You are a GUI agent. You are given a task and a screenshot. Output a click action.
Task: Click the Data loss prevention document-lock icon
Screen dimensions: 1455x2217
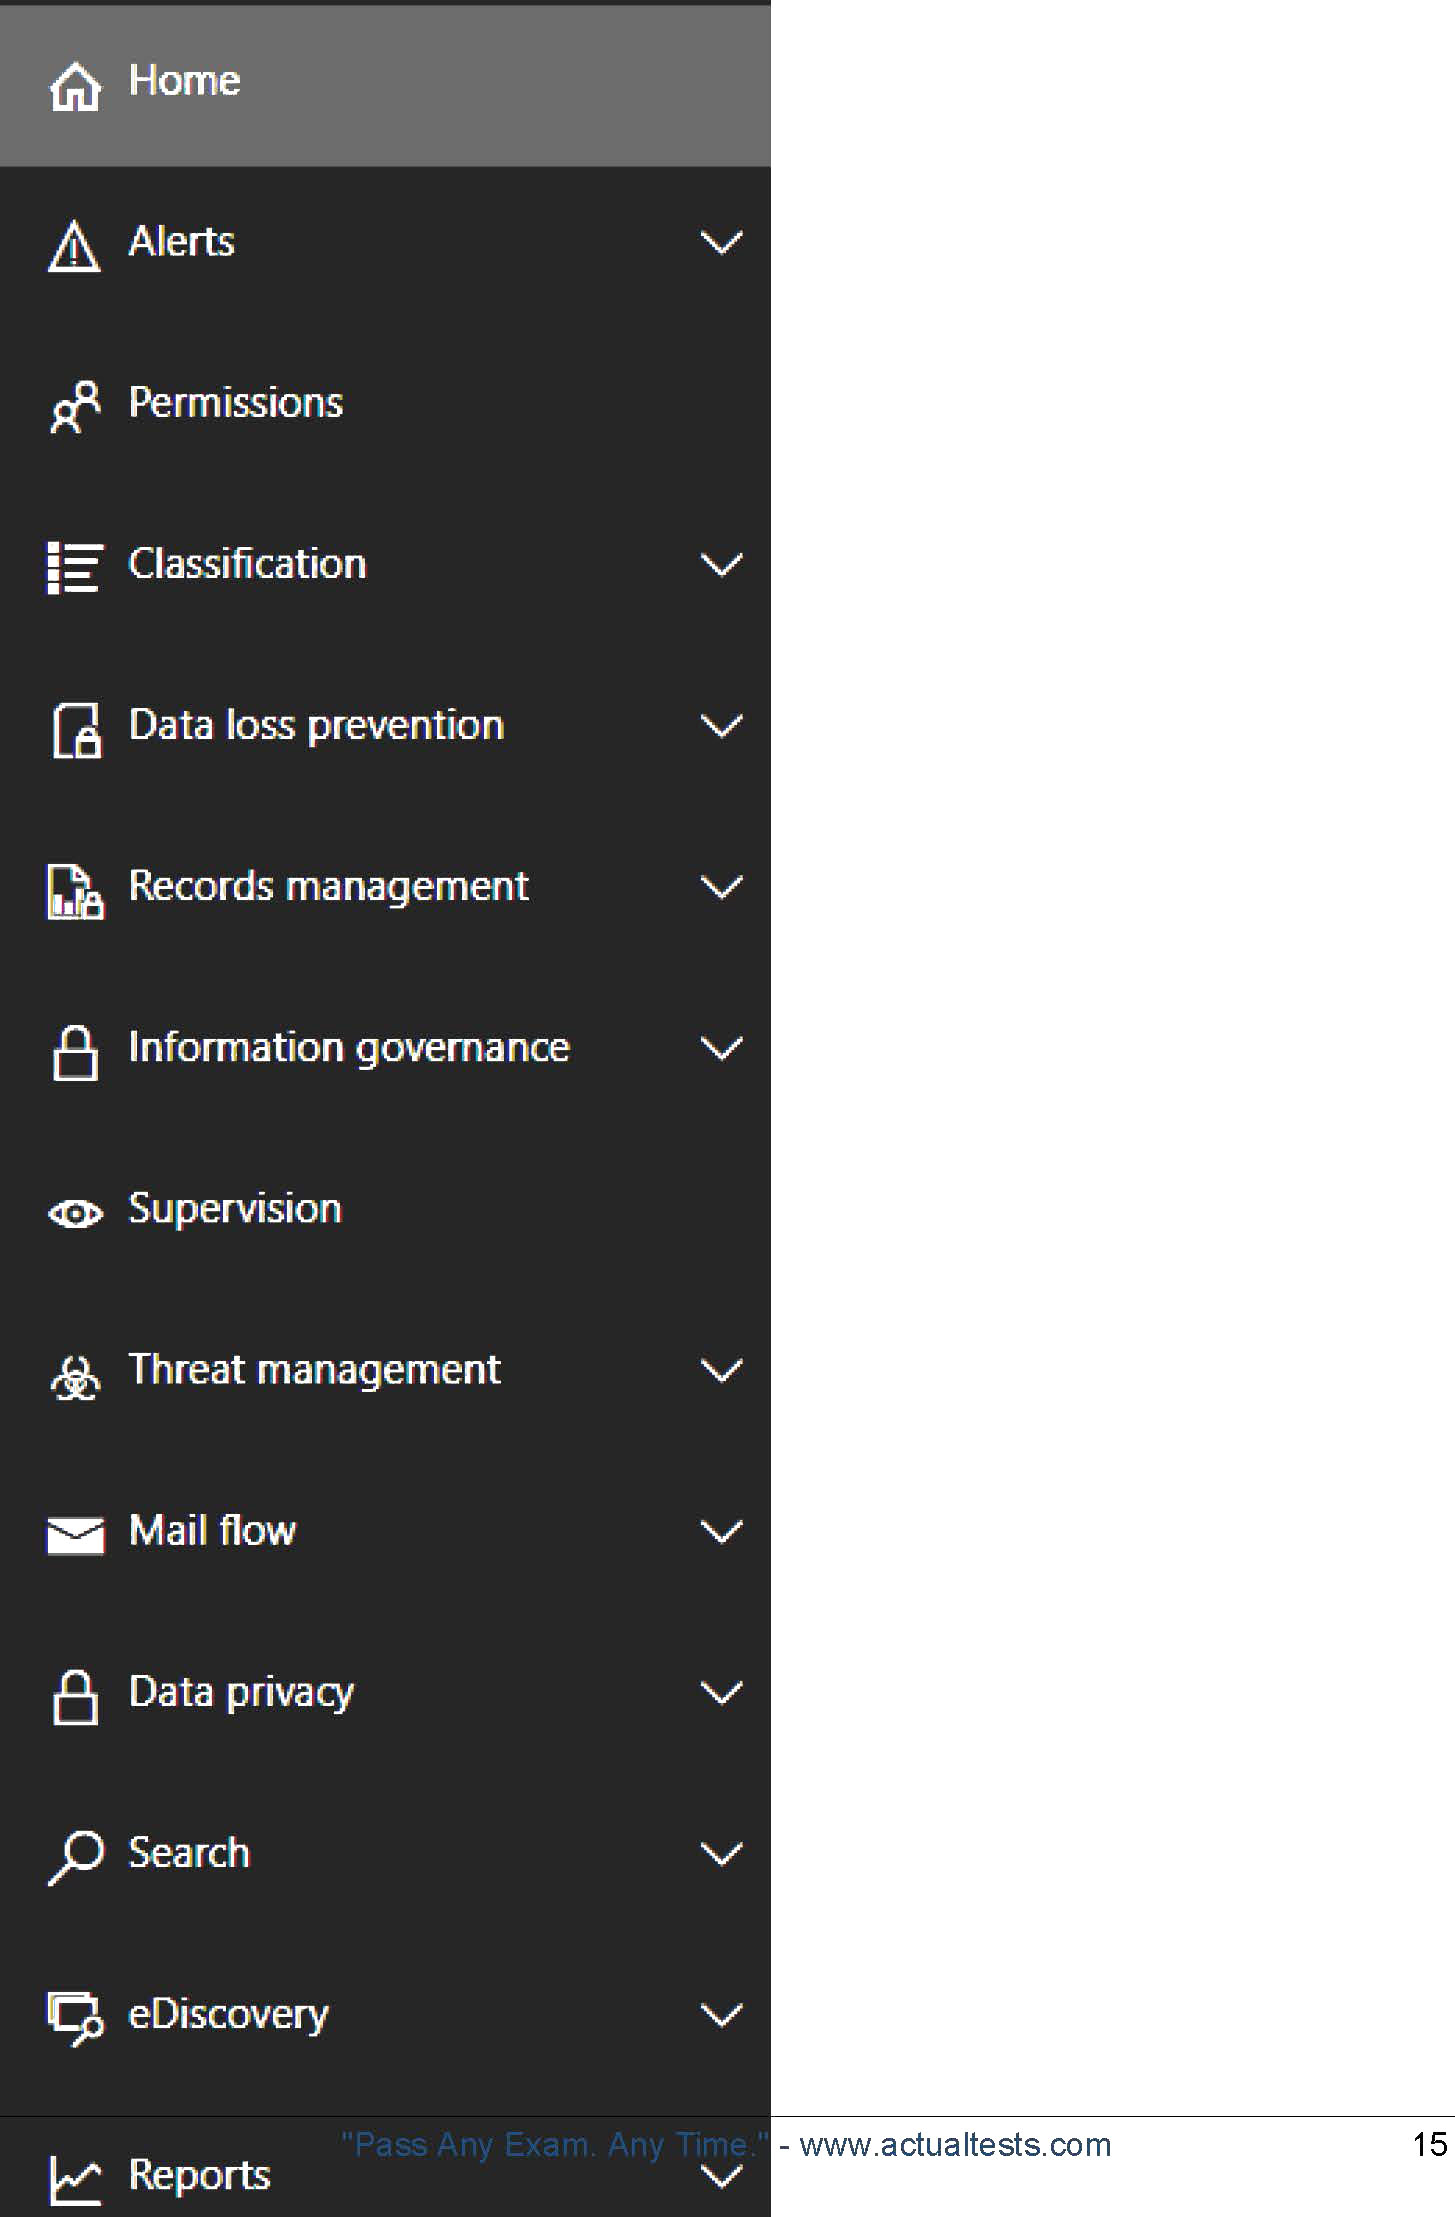pos(76,730)
